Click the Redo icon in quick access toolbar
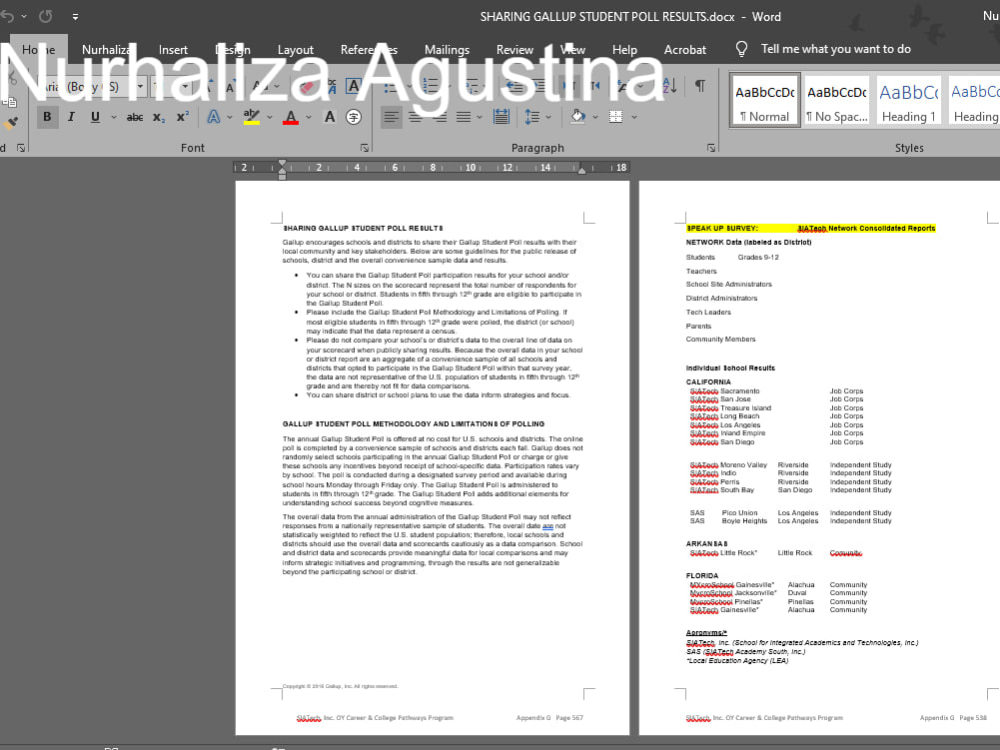Screen dimensions: 1000x750 point(46,17)
